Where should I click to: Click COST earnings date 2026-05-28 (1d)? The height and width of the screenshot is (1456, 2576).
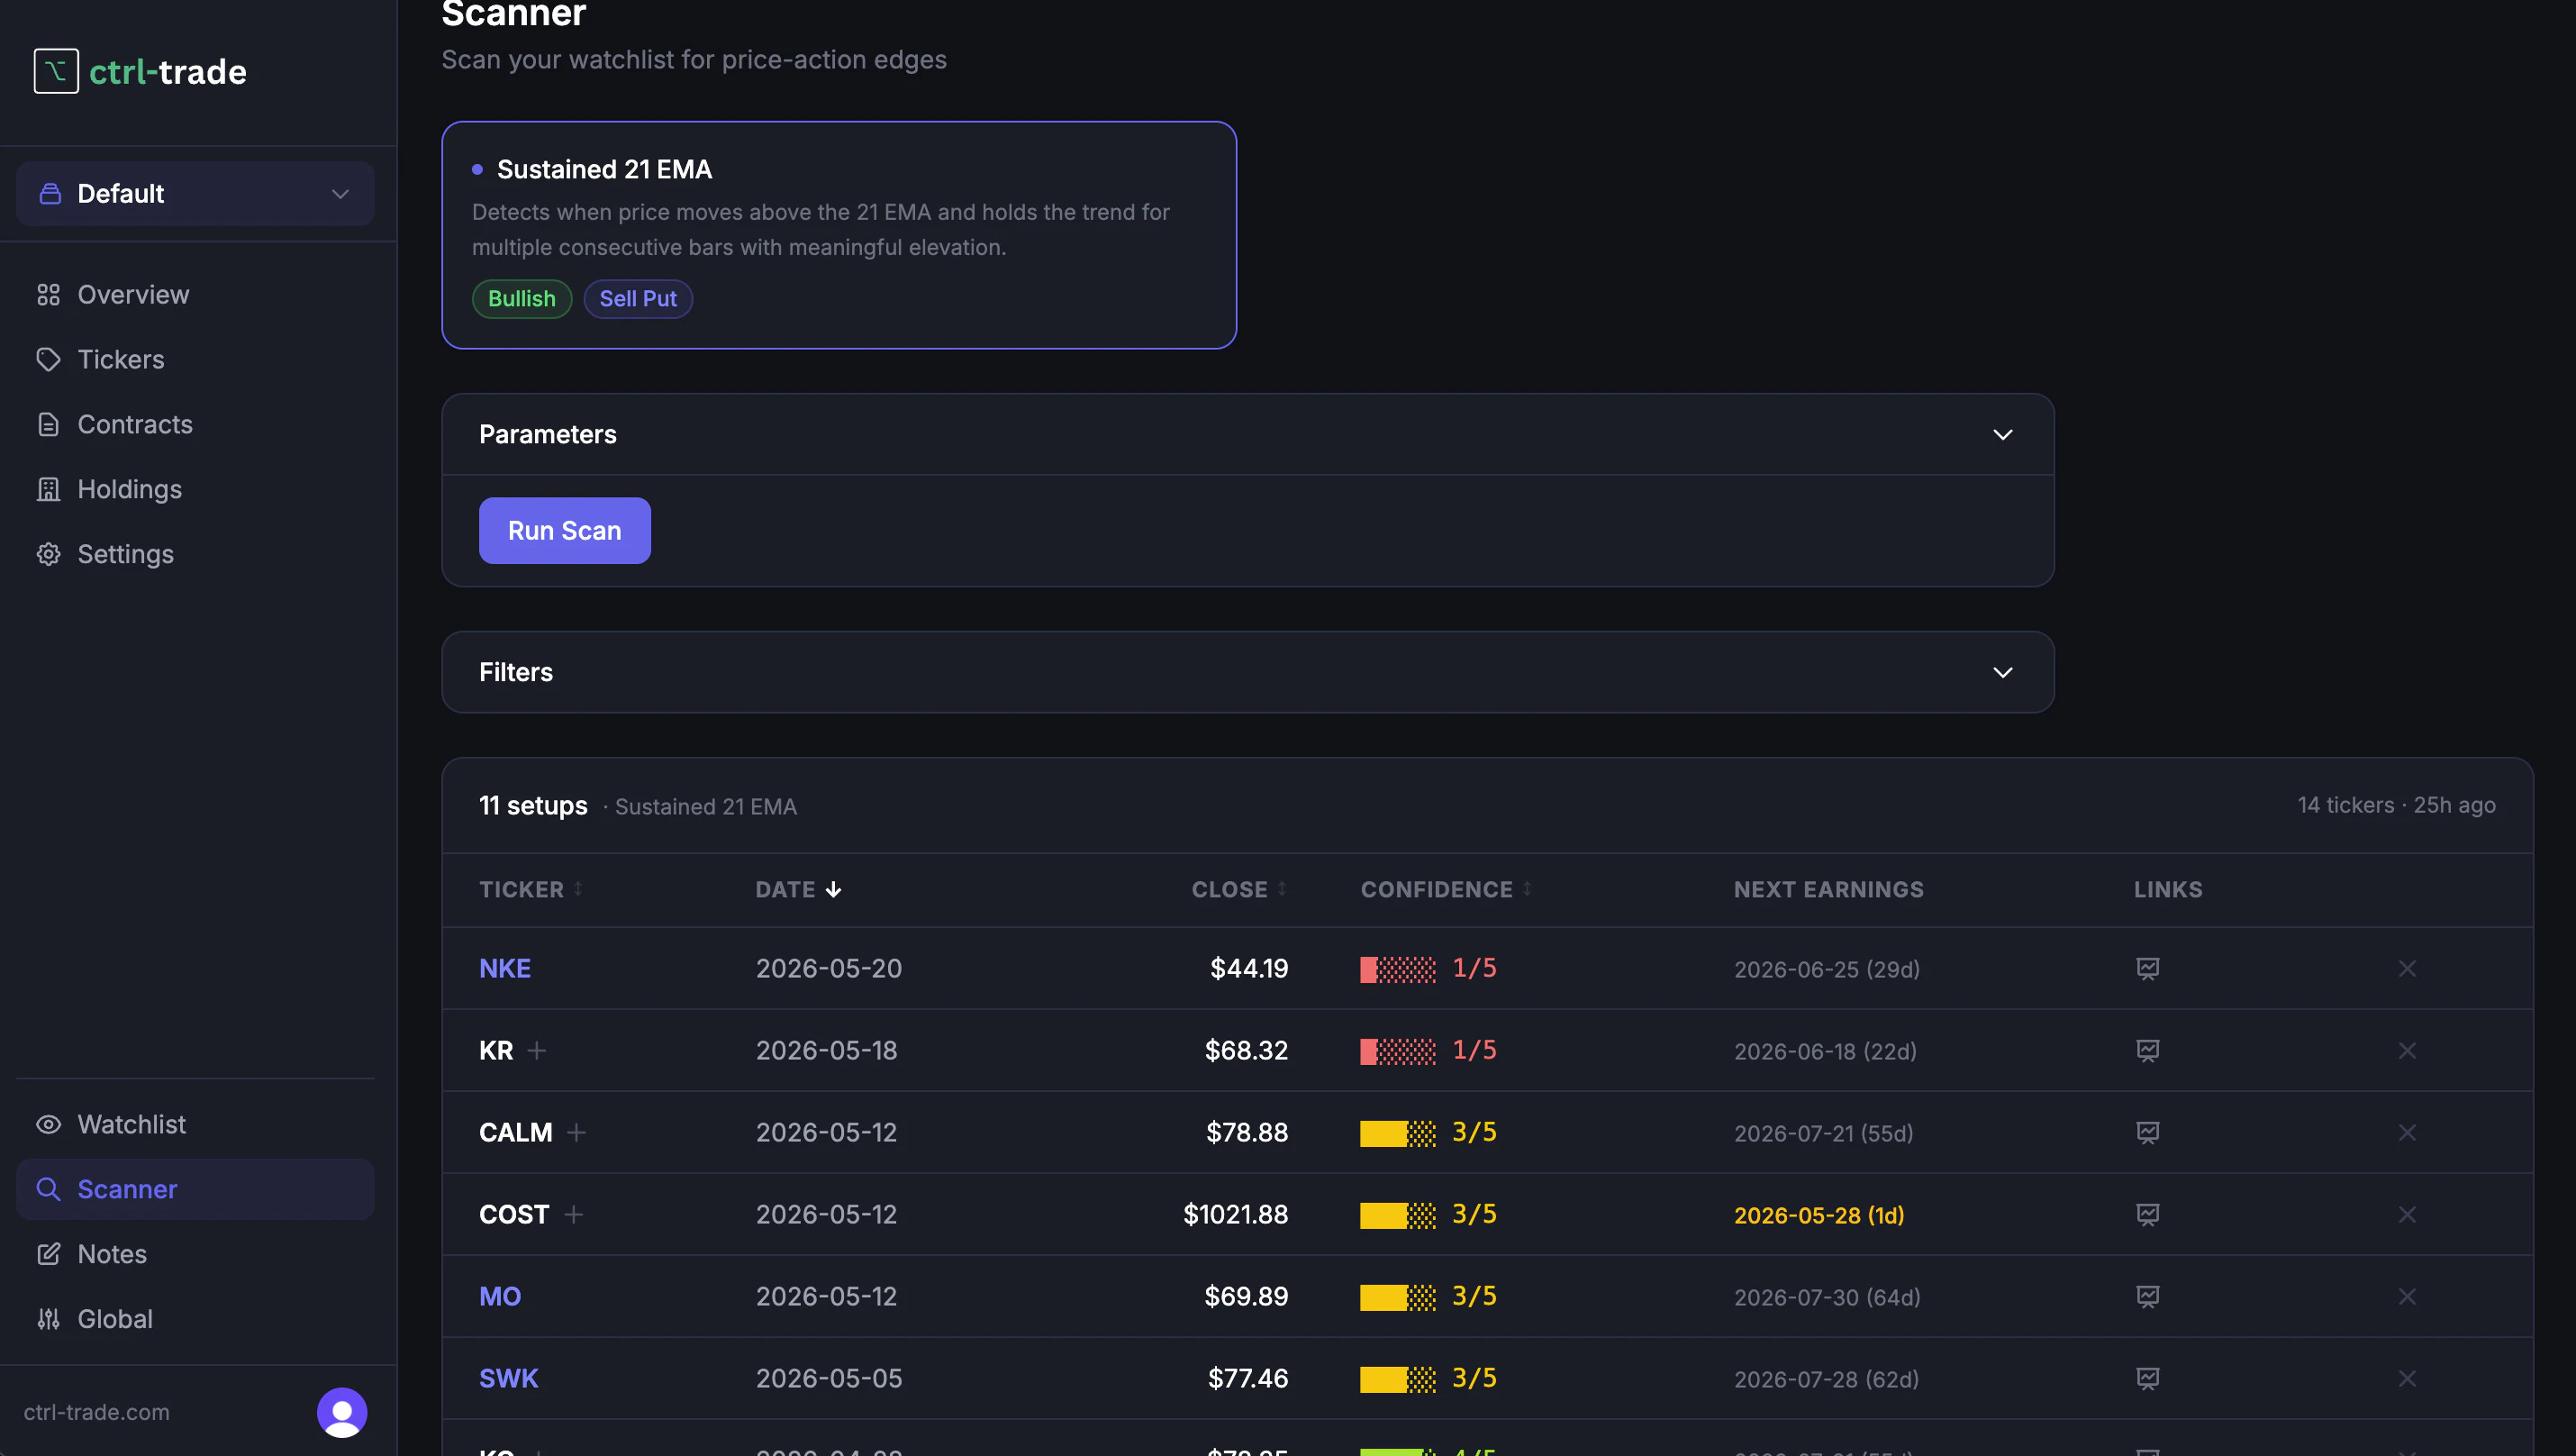1819,1216
